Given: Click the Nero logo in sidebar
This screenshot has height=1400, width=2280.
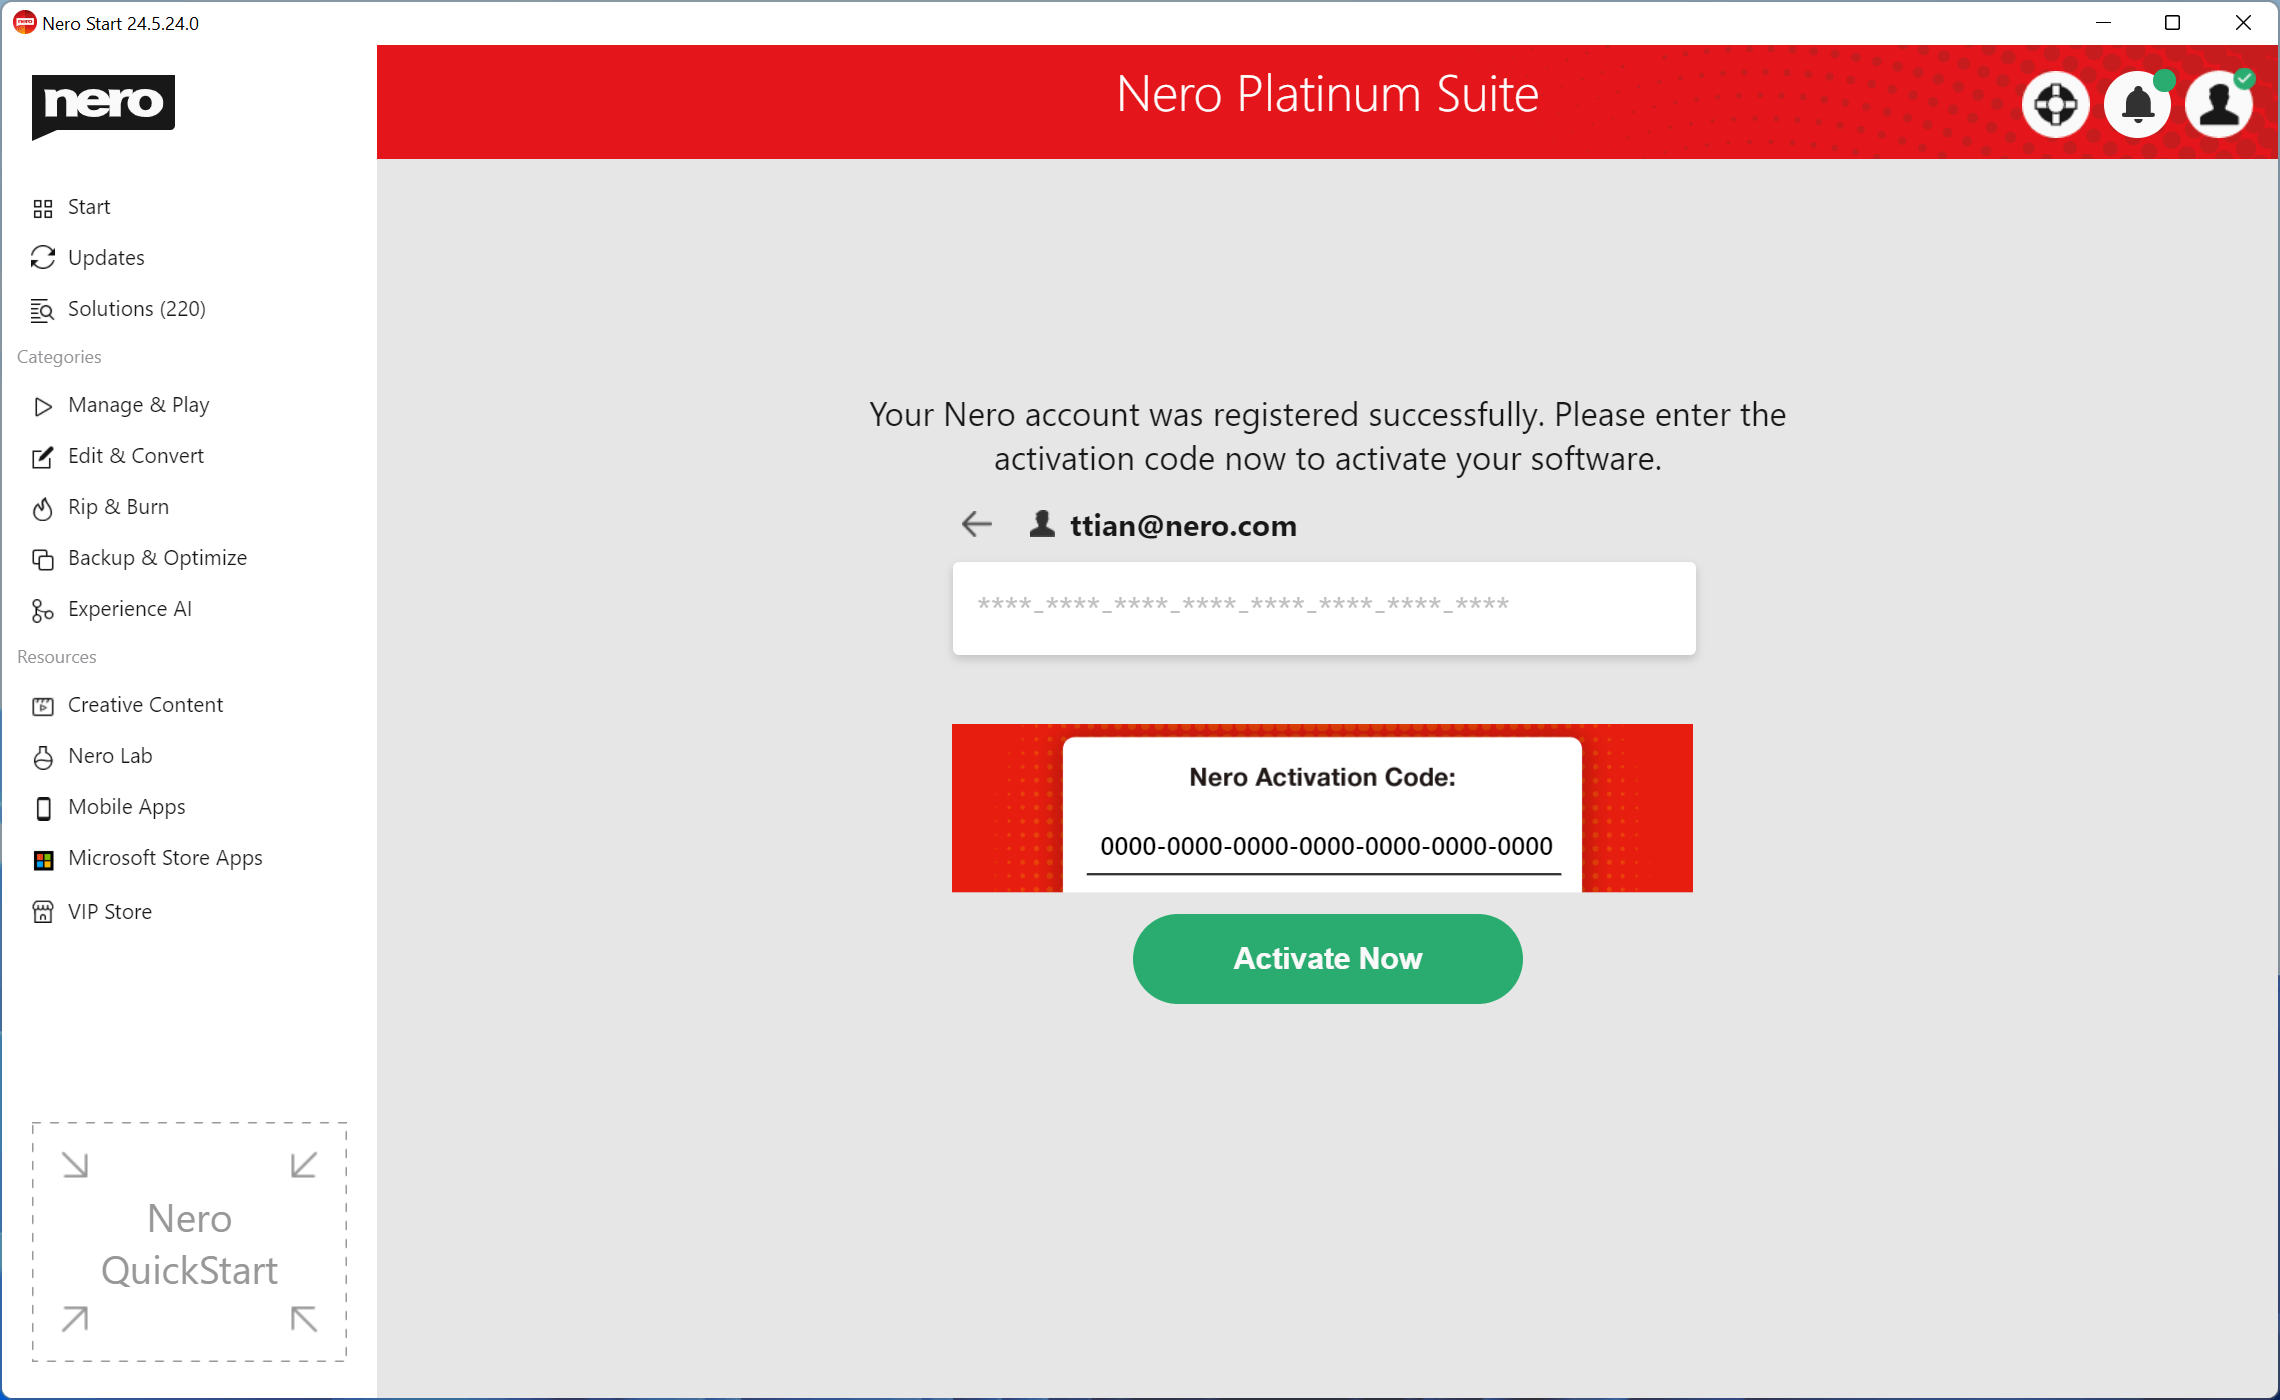Looking at the screenshot, I should 103,105.
